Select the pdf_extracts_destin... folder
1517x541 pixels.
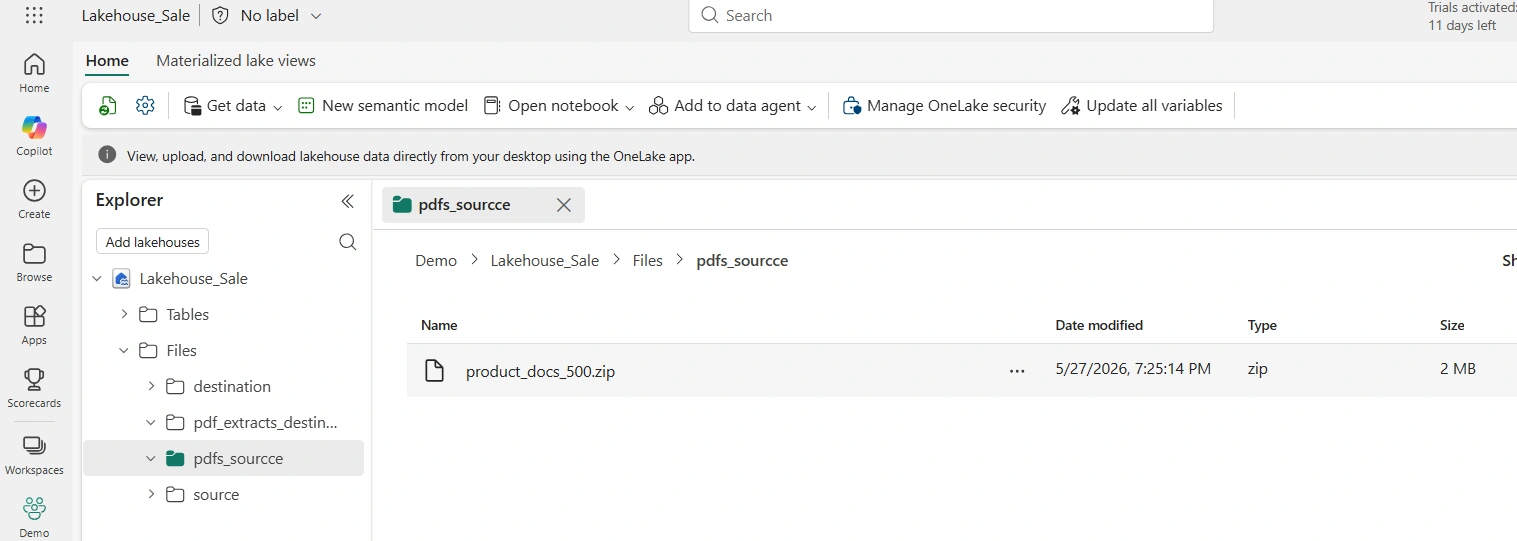(x=266, y=423)
